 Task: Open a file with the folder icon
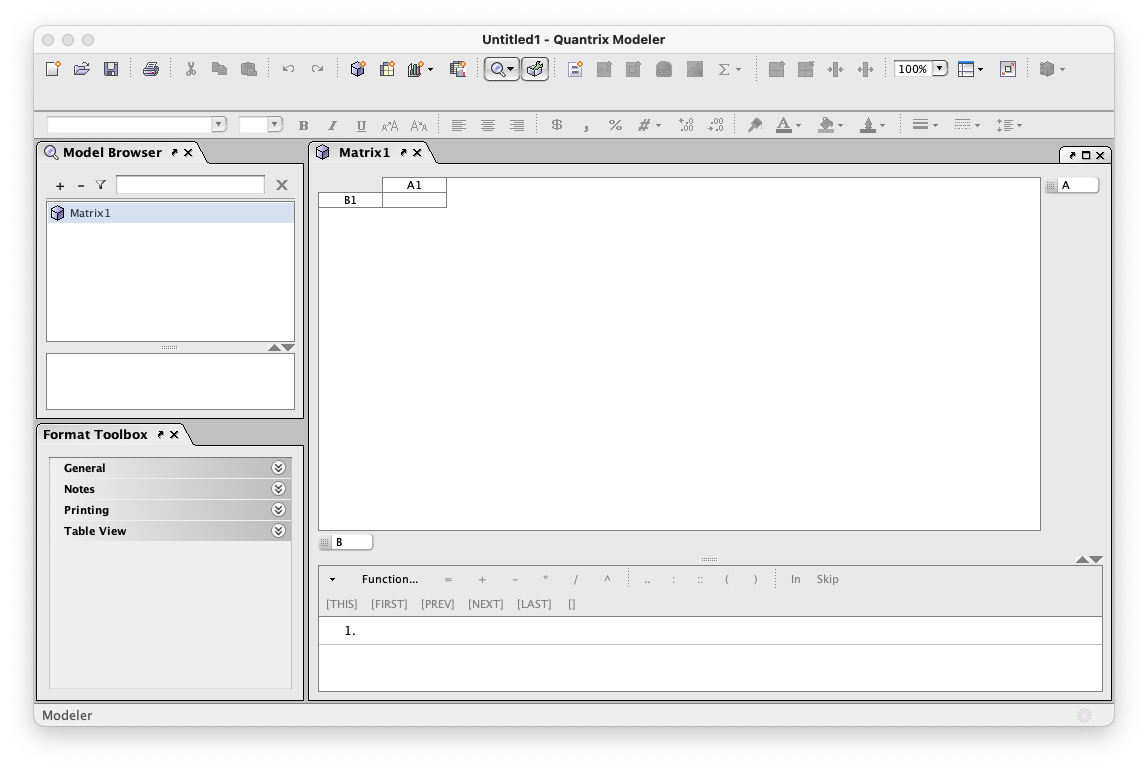pos(82,69)
